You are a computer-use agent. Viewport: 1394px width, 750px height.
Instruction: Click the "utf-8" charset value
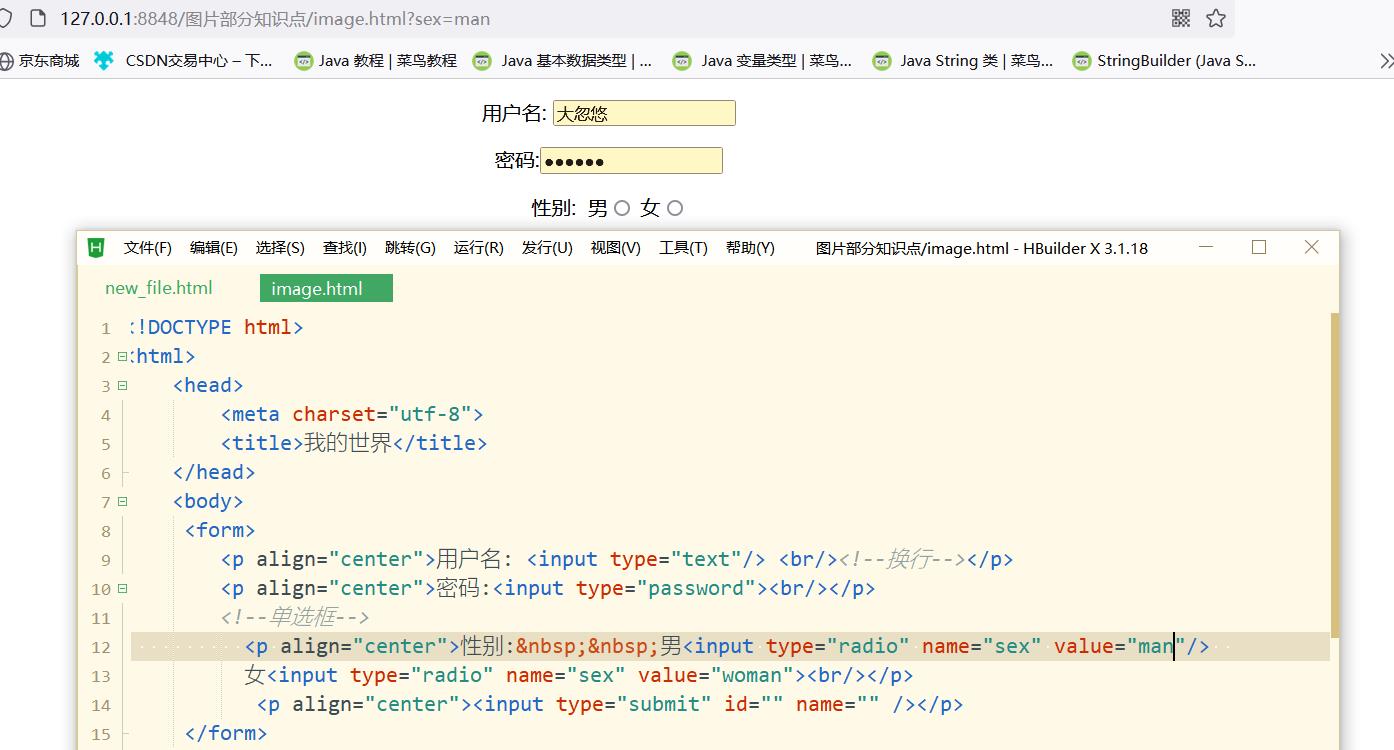[x=430, y=414]
